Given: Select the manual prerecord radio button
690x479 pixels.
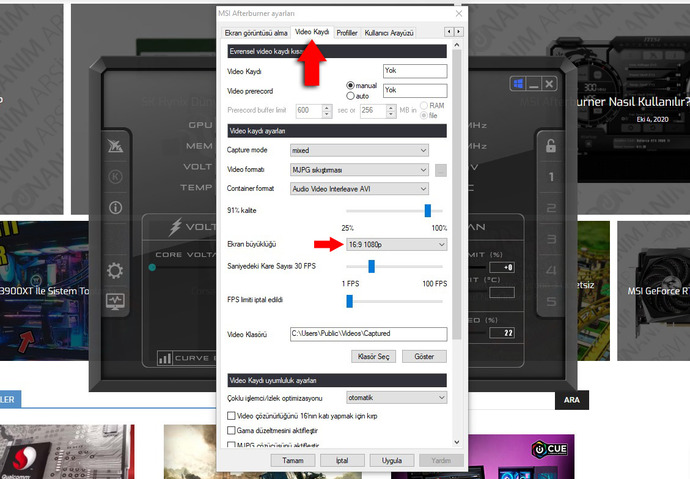Looking at the screenshot, I should [350, 85].
